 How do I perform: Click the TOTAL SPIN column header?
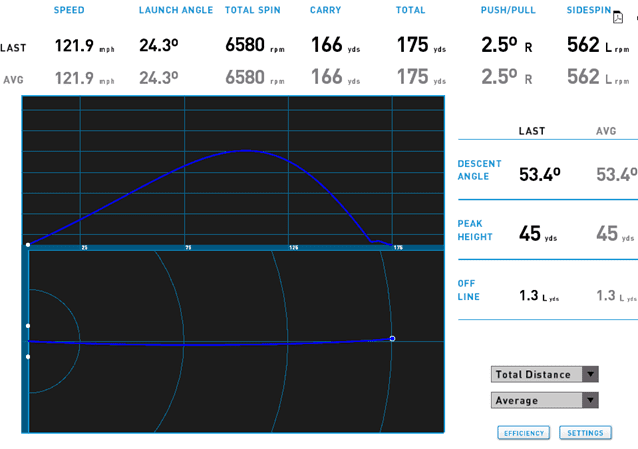click(x=253, y=10)
